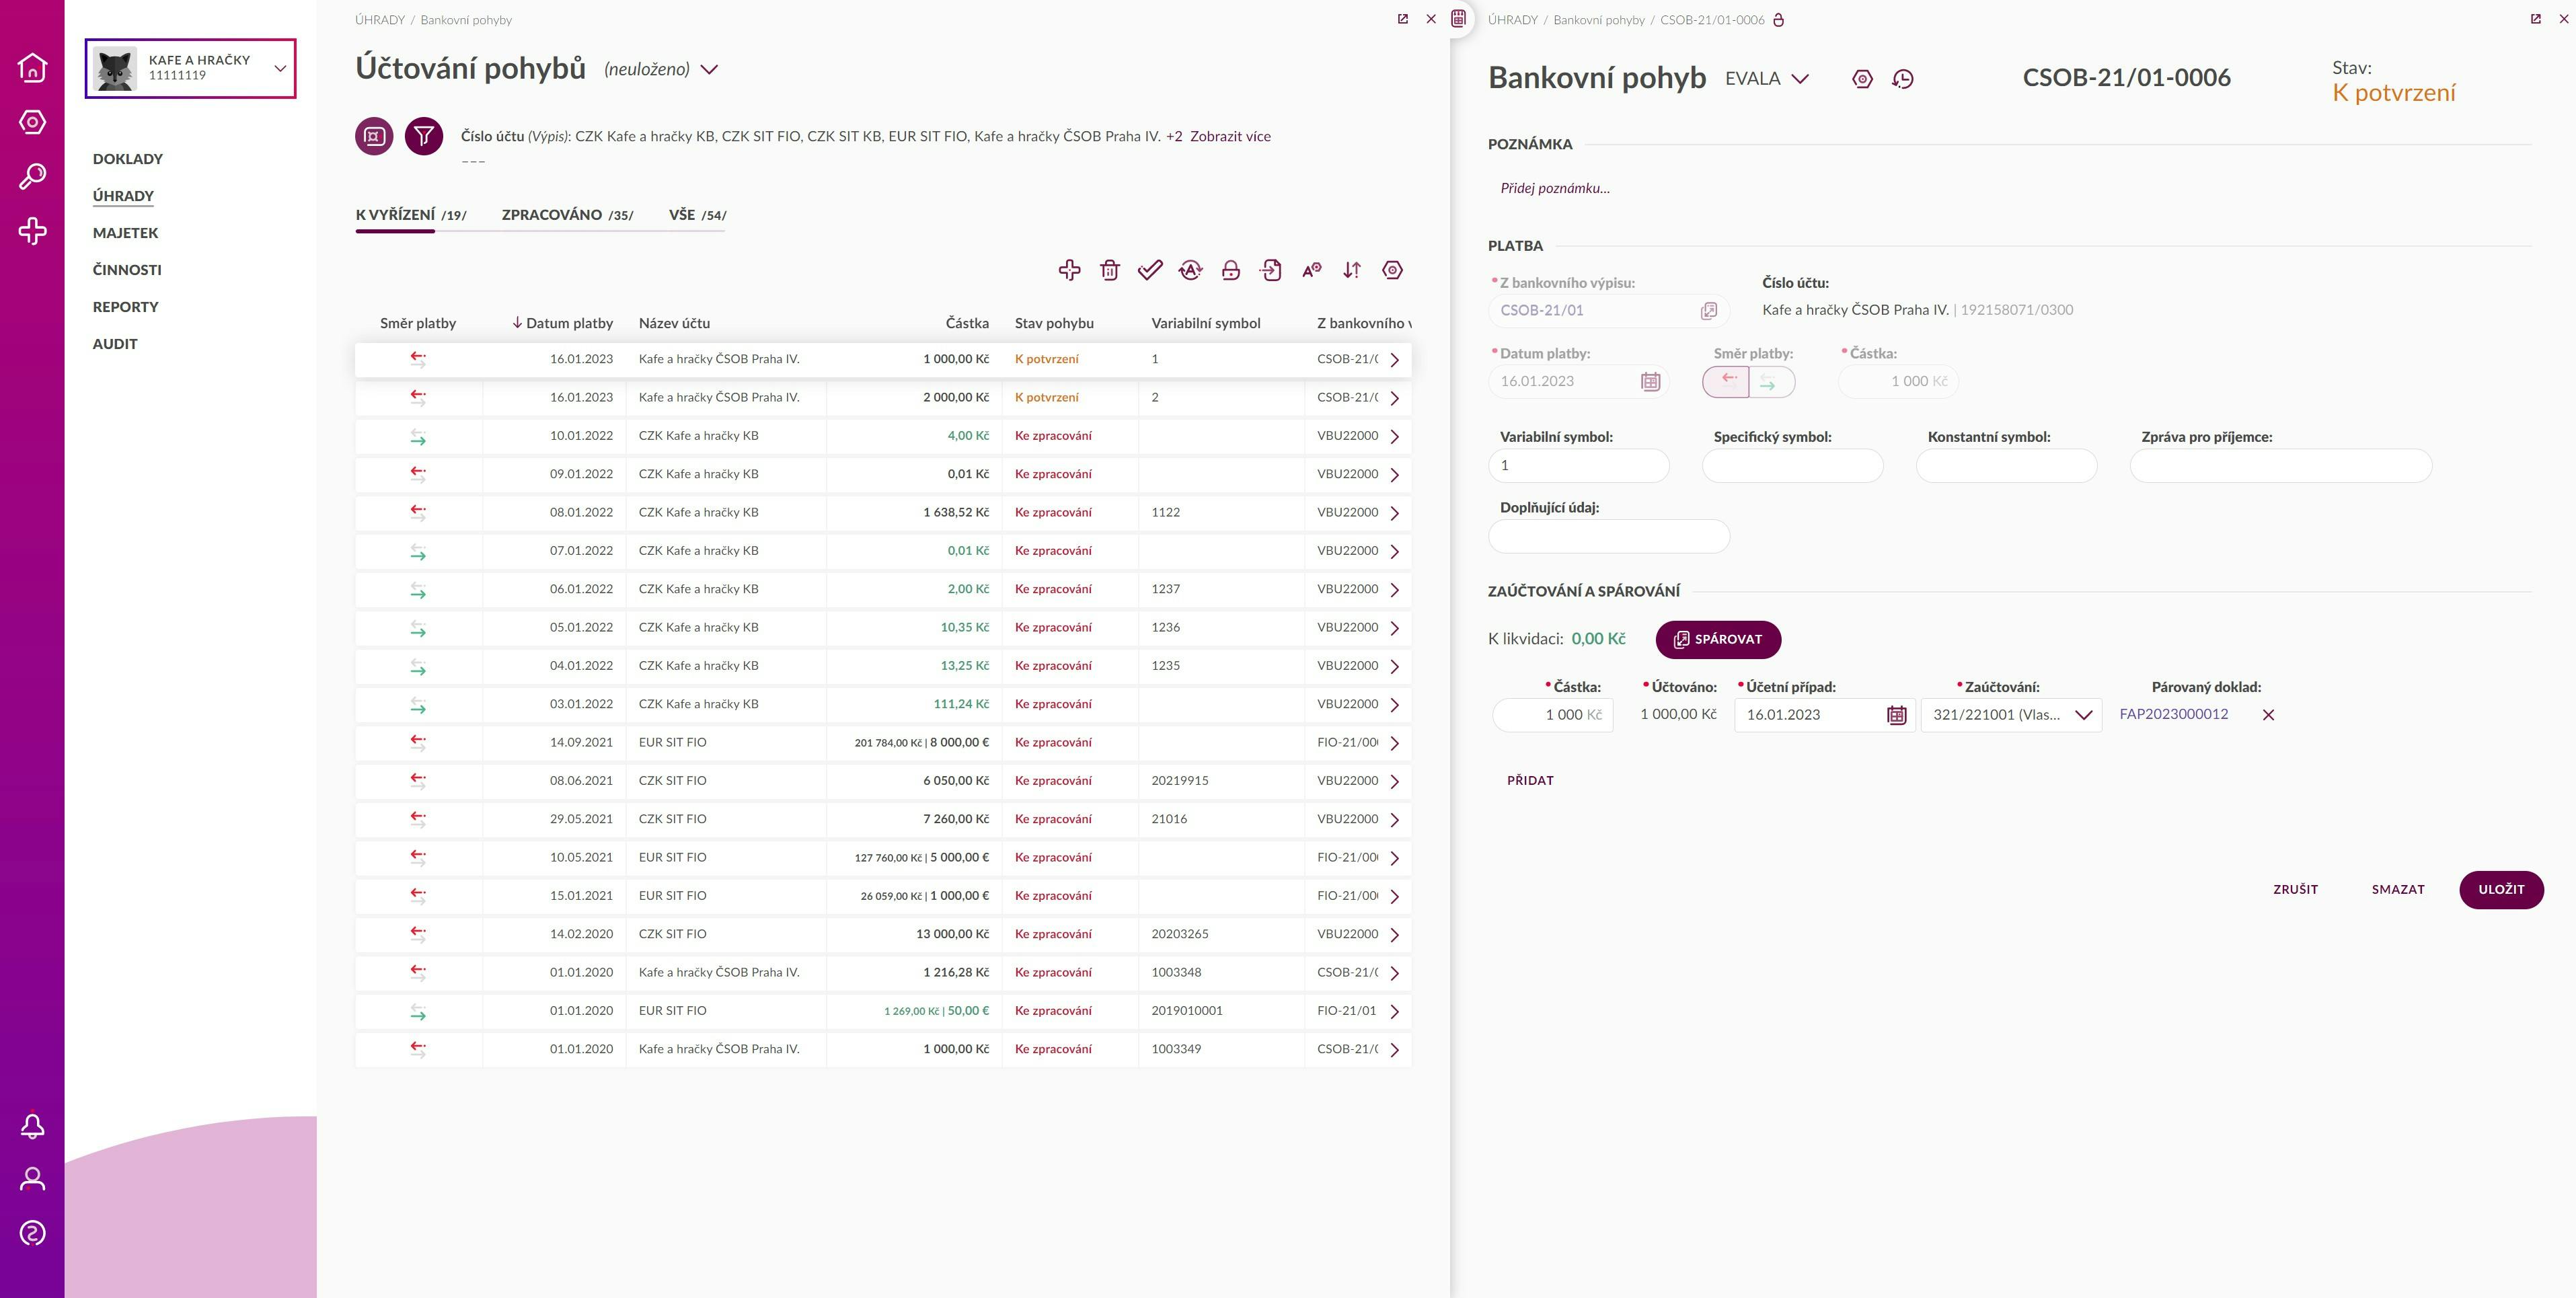Open the funnel filter icon
The image size is (2576, 1298).
tap(424, 136)
